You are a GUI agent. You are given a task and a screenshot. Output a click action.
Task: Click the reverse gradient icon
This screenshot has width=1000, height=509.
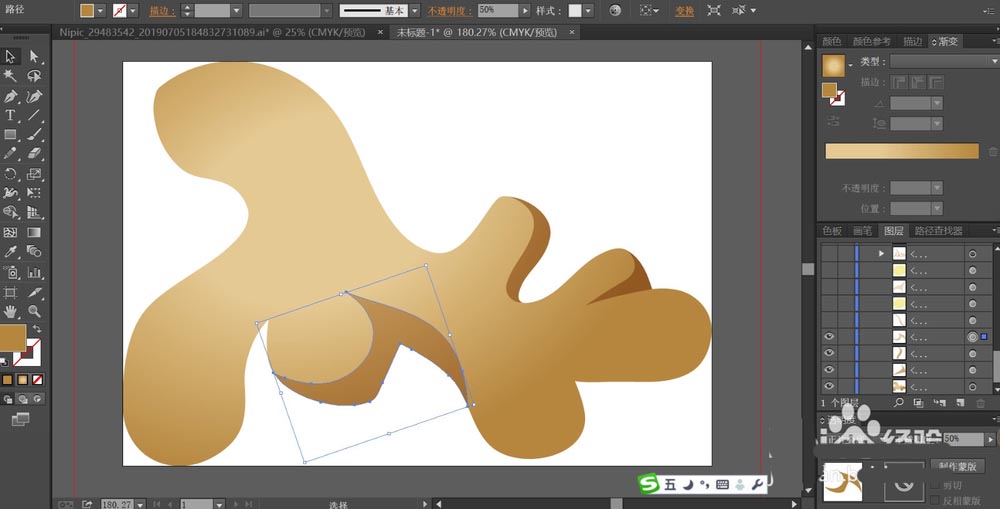click(833, 121)
